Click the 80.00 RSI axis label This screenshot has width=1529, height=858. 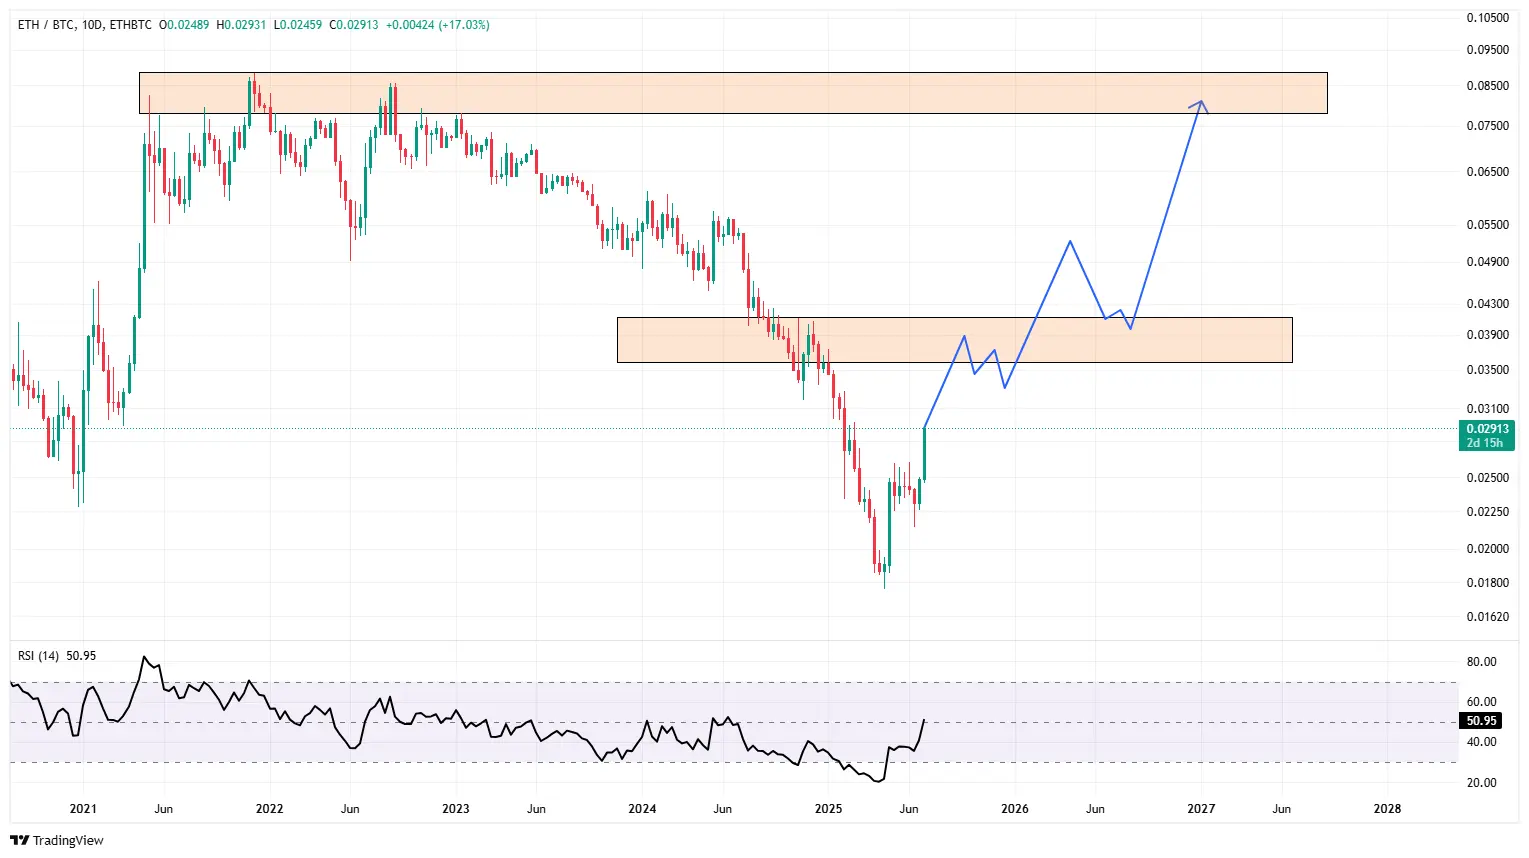tap(1481, 662)
